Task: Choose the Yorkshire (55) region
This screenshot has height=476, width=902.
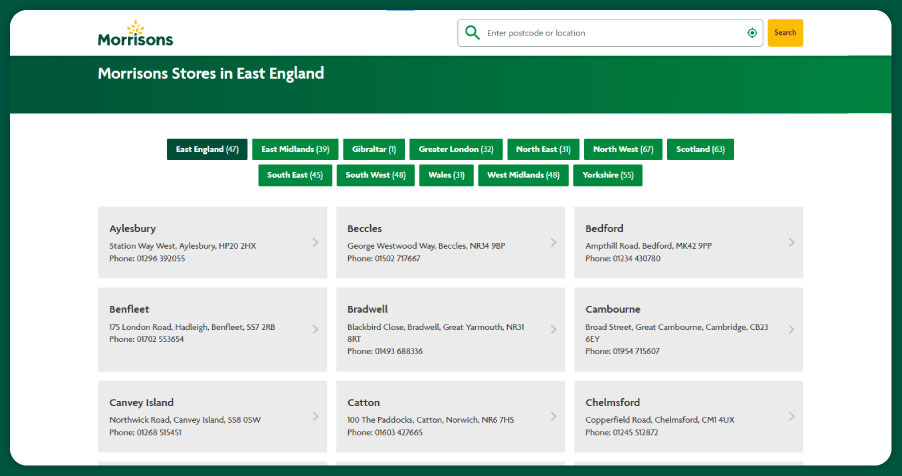Action: [608, 175]
